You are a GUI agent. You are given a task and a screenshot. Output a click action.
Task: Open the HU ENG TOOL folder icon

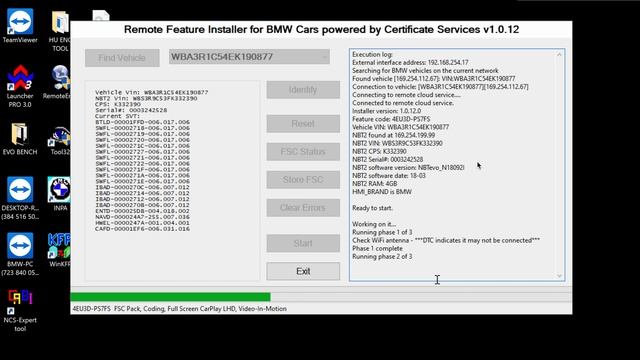point(60,31)
